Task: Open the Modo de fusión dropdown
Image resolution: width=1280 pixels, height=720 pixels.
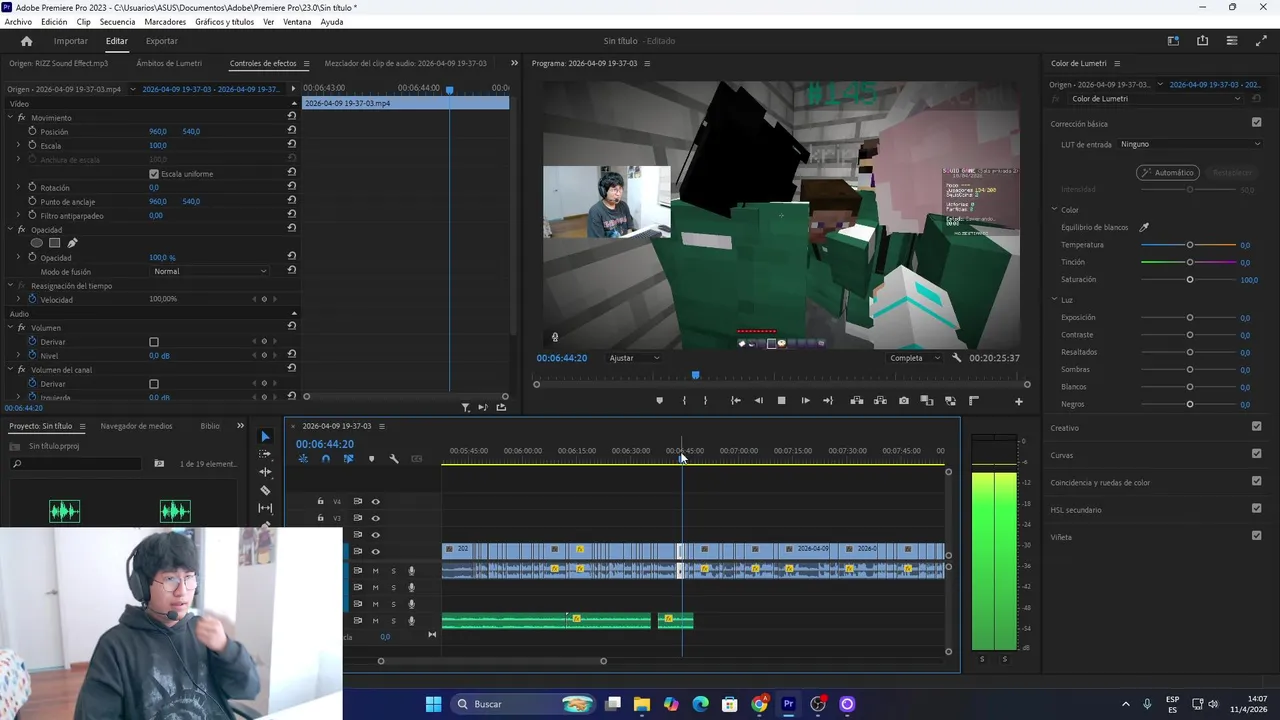Action: (x=209, y=271)
